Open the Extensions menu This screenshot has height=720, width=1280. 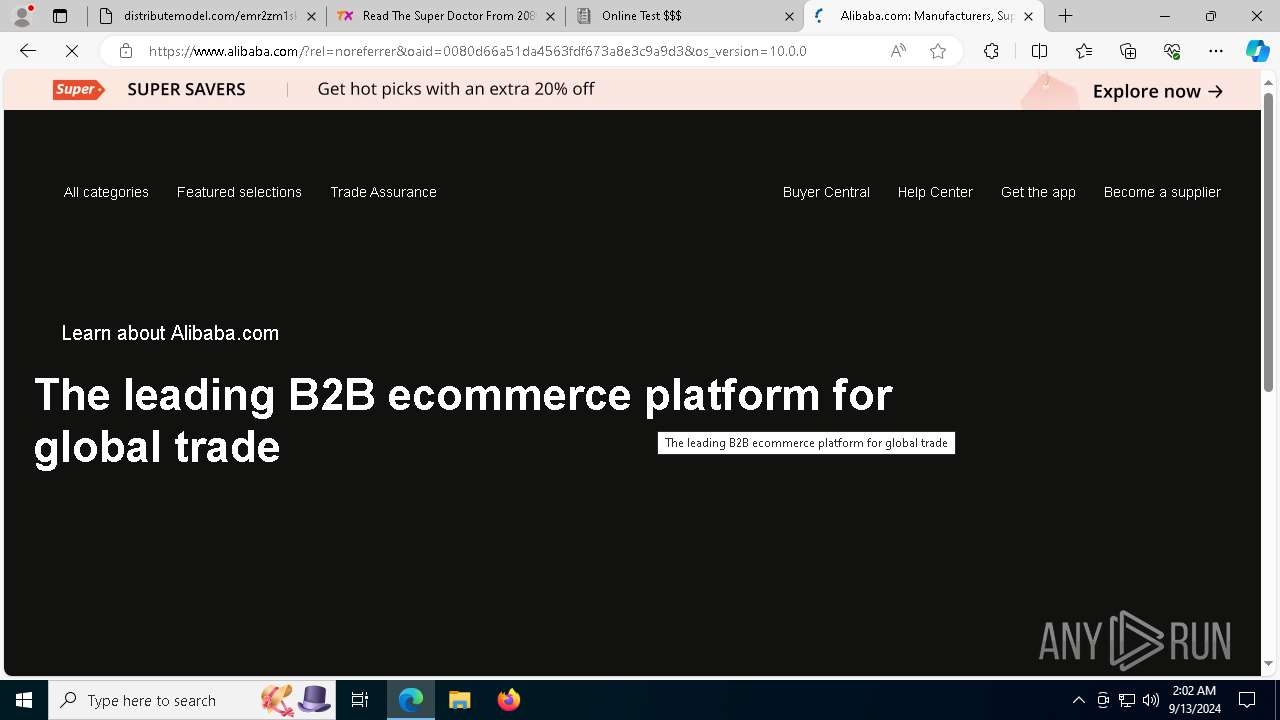[x=991, y=51]
